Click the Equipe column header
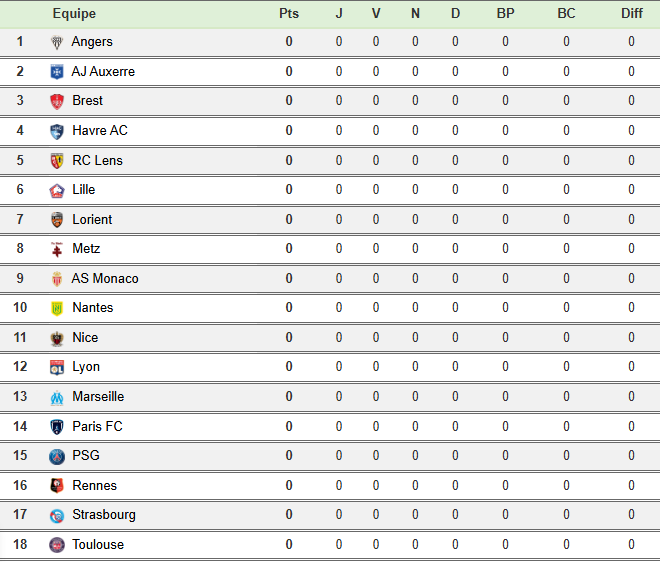Image resolution: width=660 pixels, height=562 pixels. click(x=74, y=14)
